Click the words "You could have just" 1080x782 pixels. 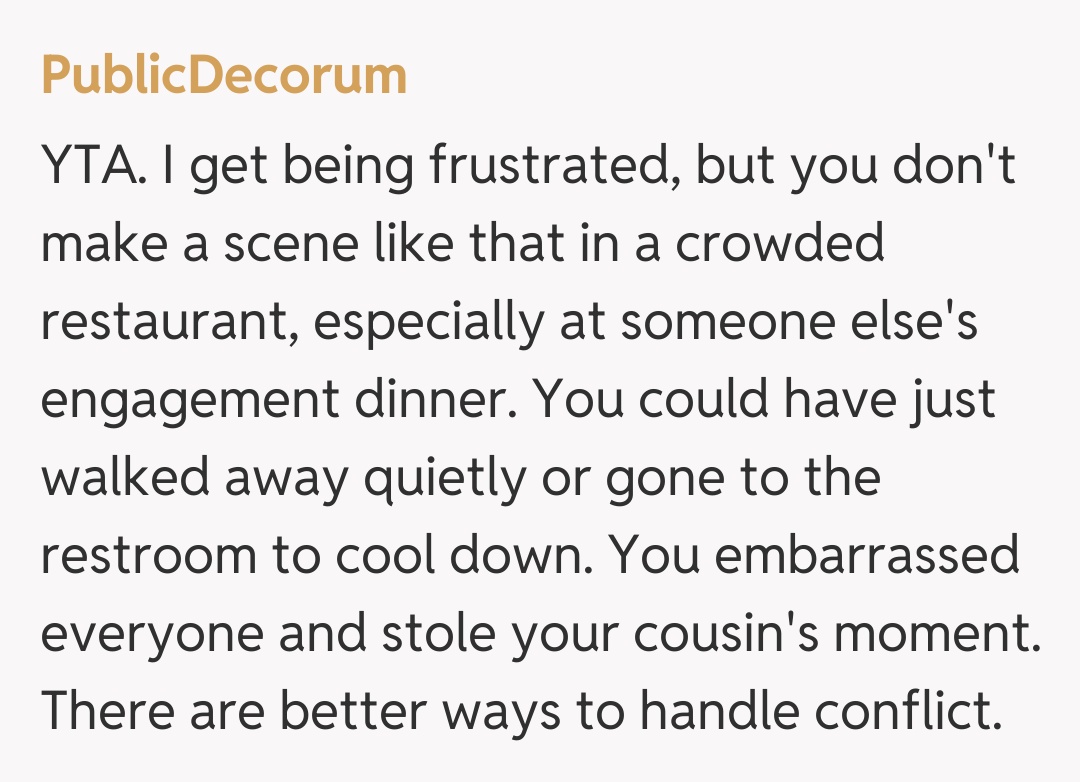click(763, 400)
